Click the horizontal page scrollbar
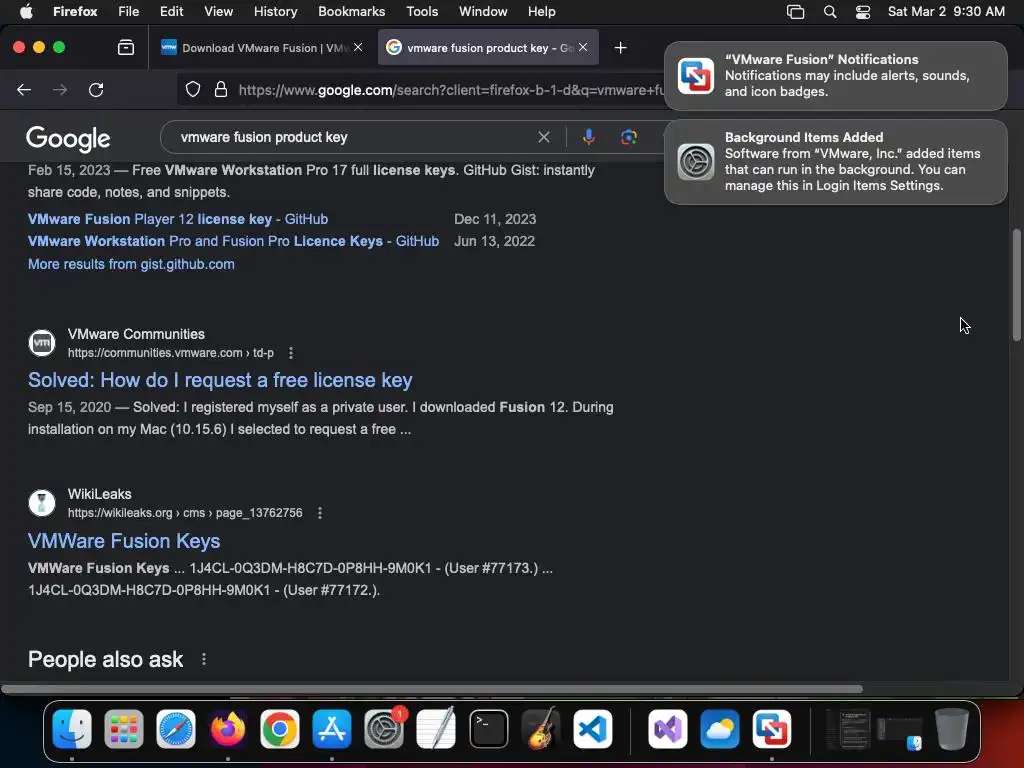This screenshot has width=1024, height=768. [432, 689]
